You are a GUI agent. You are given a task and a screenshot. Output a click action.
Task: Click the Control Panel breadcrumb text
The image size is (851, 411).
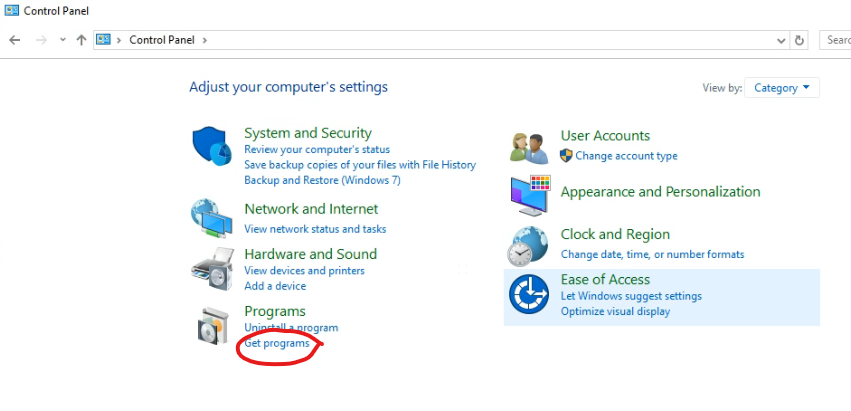click(x=162, y=40)
